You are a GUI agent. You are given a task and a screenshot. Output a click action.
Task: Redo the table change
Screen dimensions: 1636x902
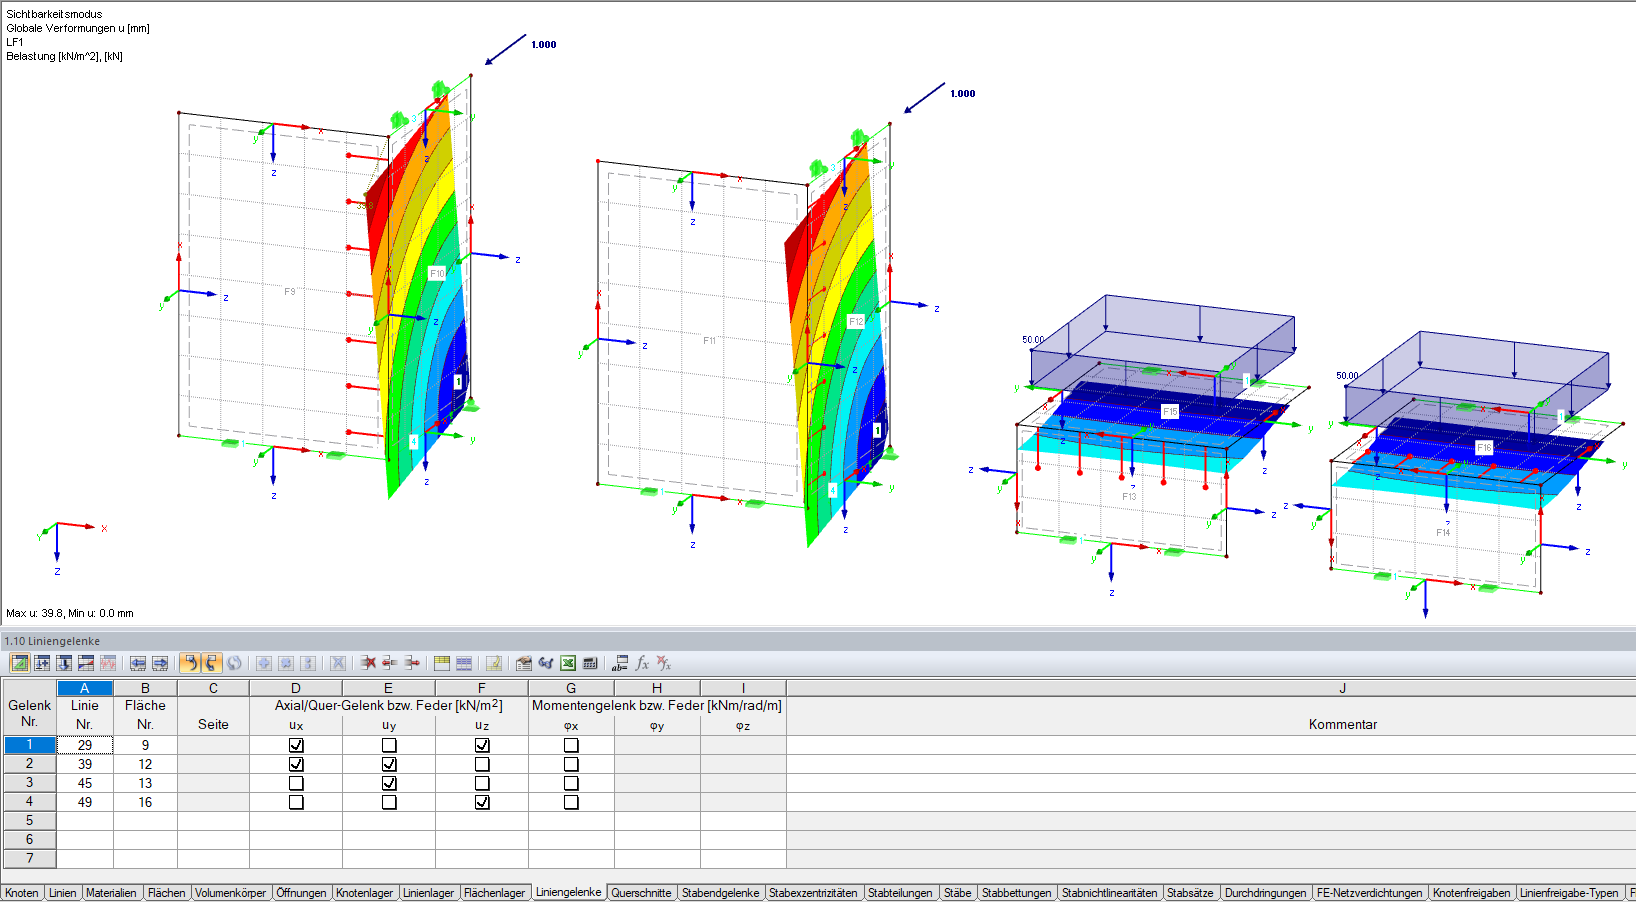pyautogui.click(x=212, y=662)
